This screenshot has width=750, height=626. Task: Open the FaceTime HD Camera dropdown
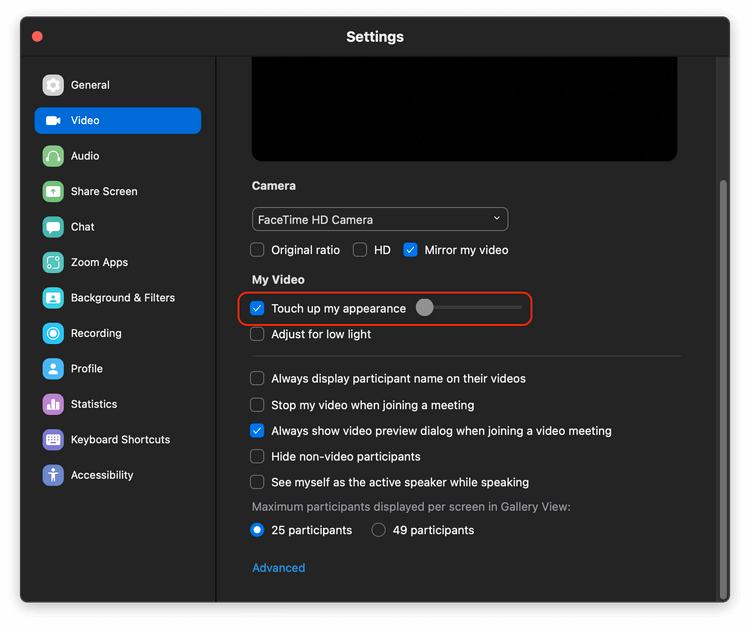pyautogui.click(x=380, y=219)
